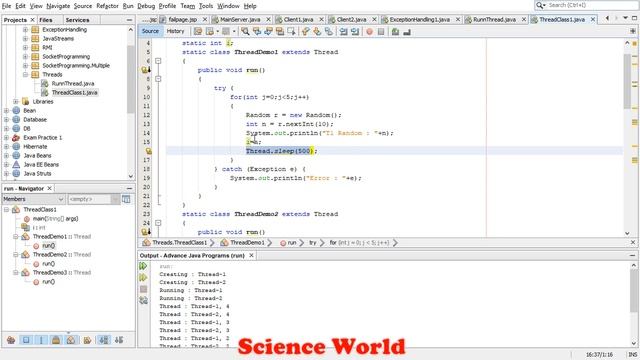The image size is (640, 360).
Task: Switch to the Client1.java tab
Action: tap(298, 20)
